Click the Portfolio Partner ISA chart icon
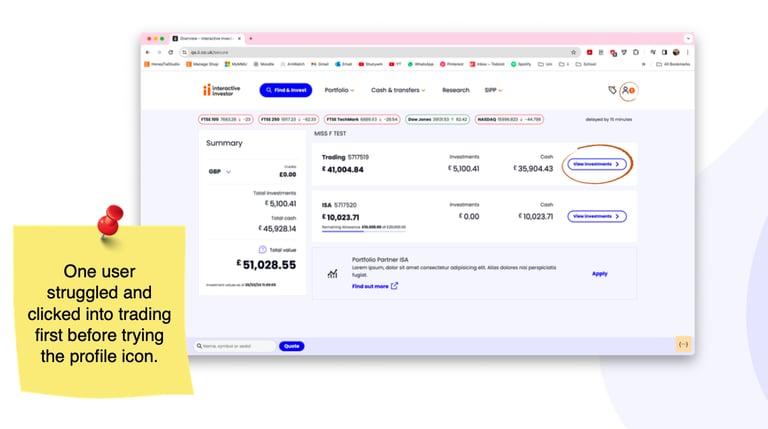 [x=333, y=274]
